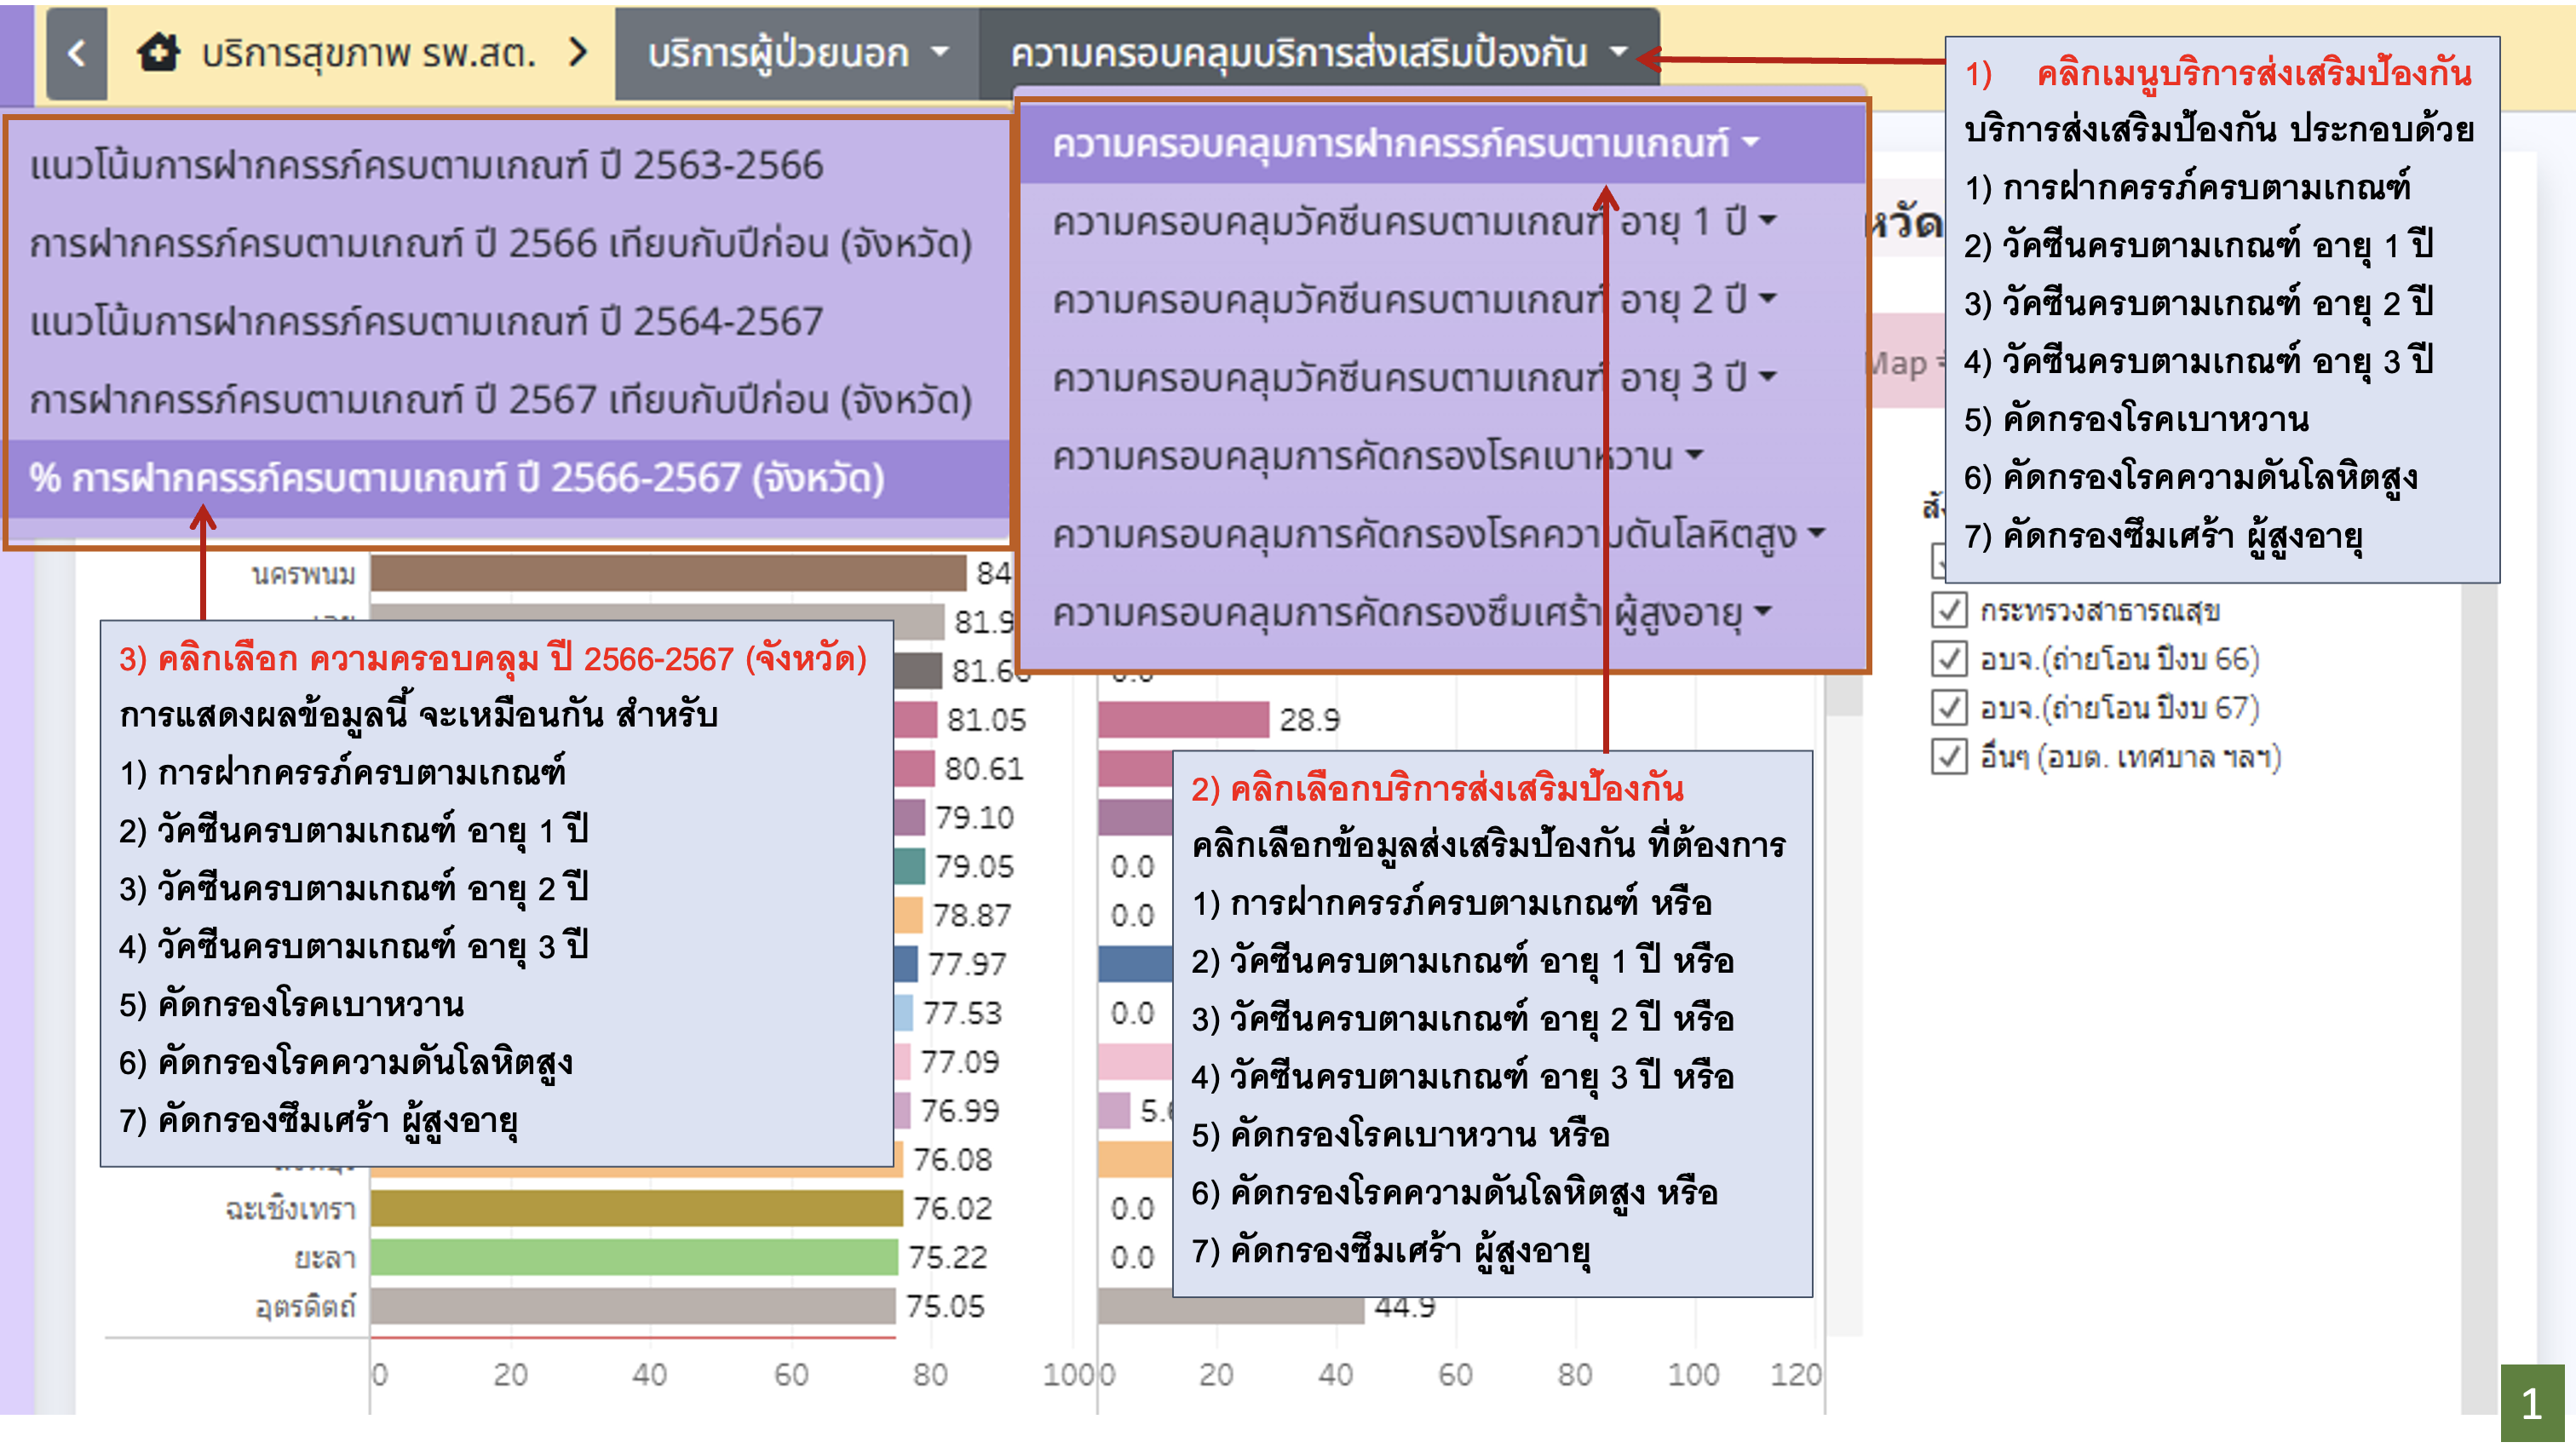2576x1448 pixels.
Task: Select การฝากครรภ์ ปี 2567 เทียบกับปีก่อน
Action: pos(500,400)
